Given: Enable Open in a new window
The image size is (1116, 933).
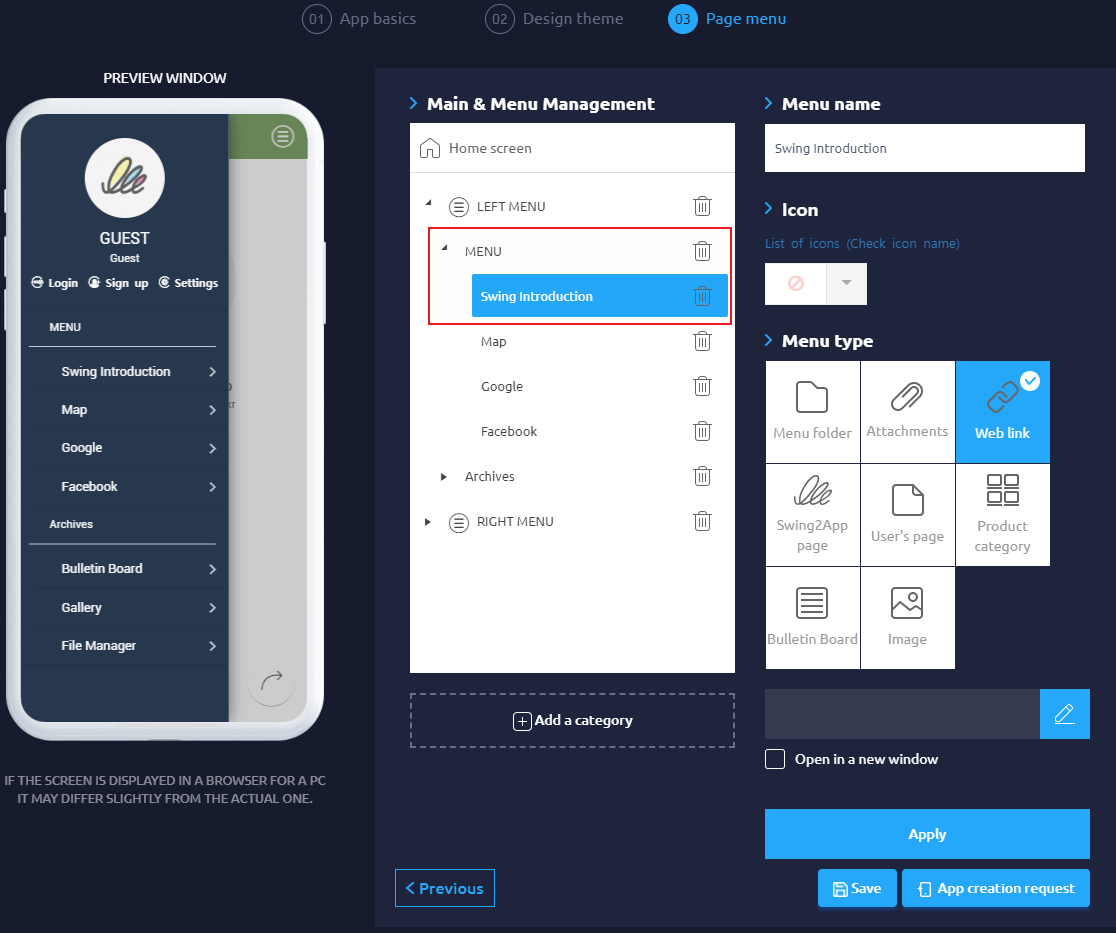Looking at the screenshot, I should (x=774, y=759).
